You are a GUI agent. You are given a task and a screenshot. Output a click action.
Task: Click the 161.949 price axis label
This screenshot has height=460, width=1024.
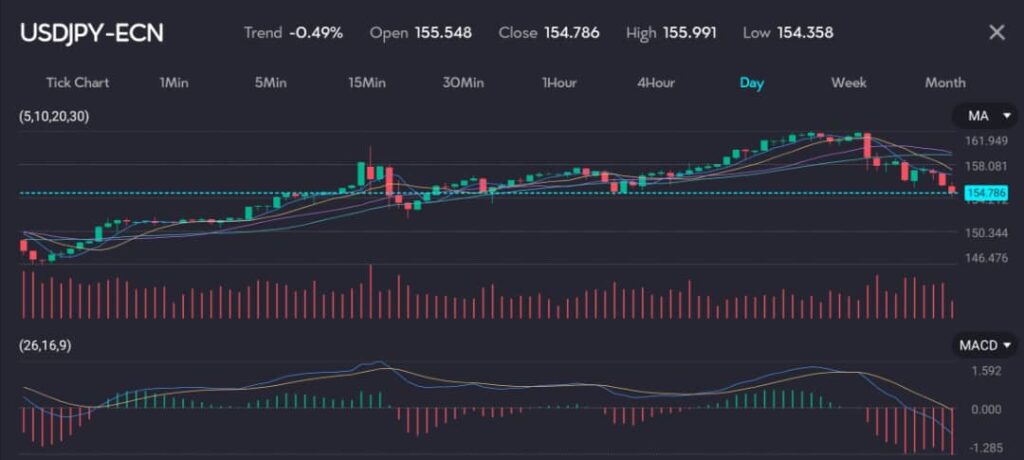point(984,141)
